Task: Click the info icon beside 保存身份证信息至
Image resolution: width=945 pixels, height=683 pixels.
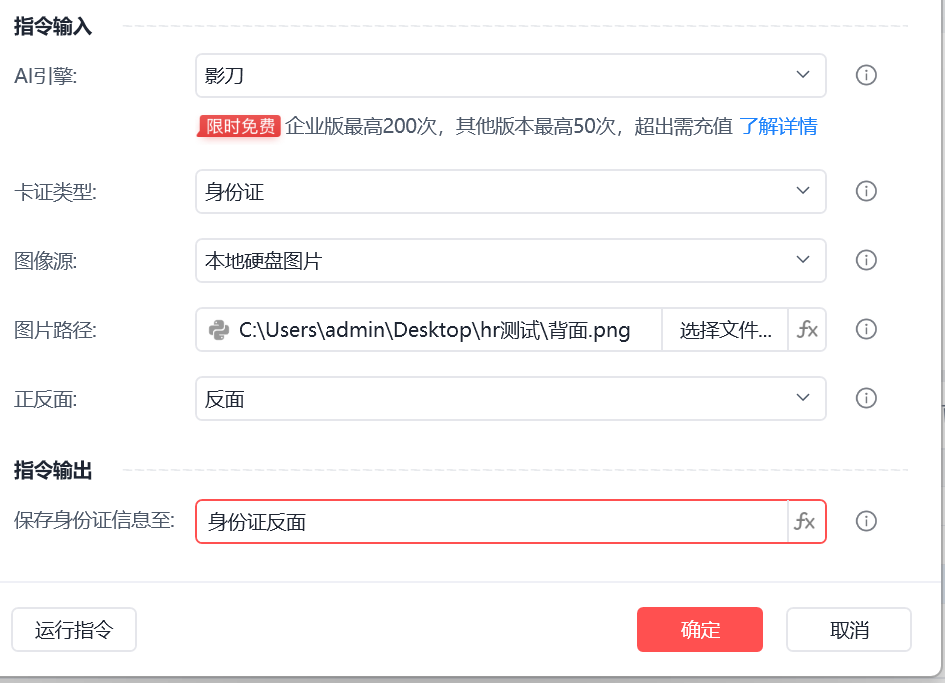Action: [x=866, y=521]
